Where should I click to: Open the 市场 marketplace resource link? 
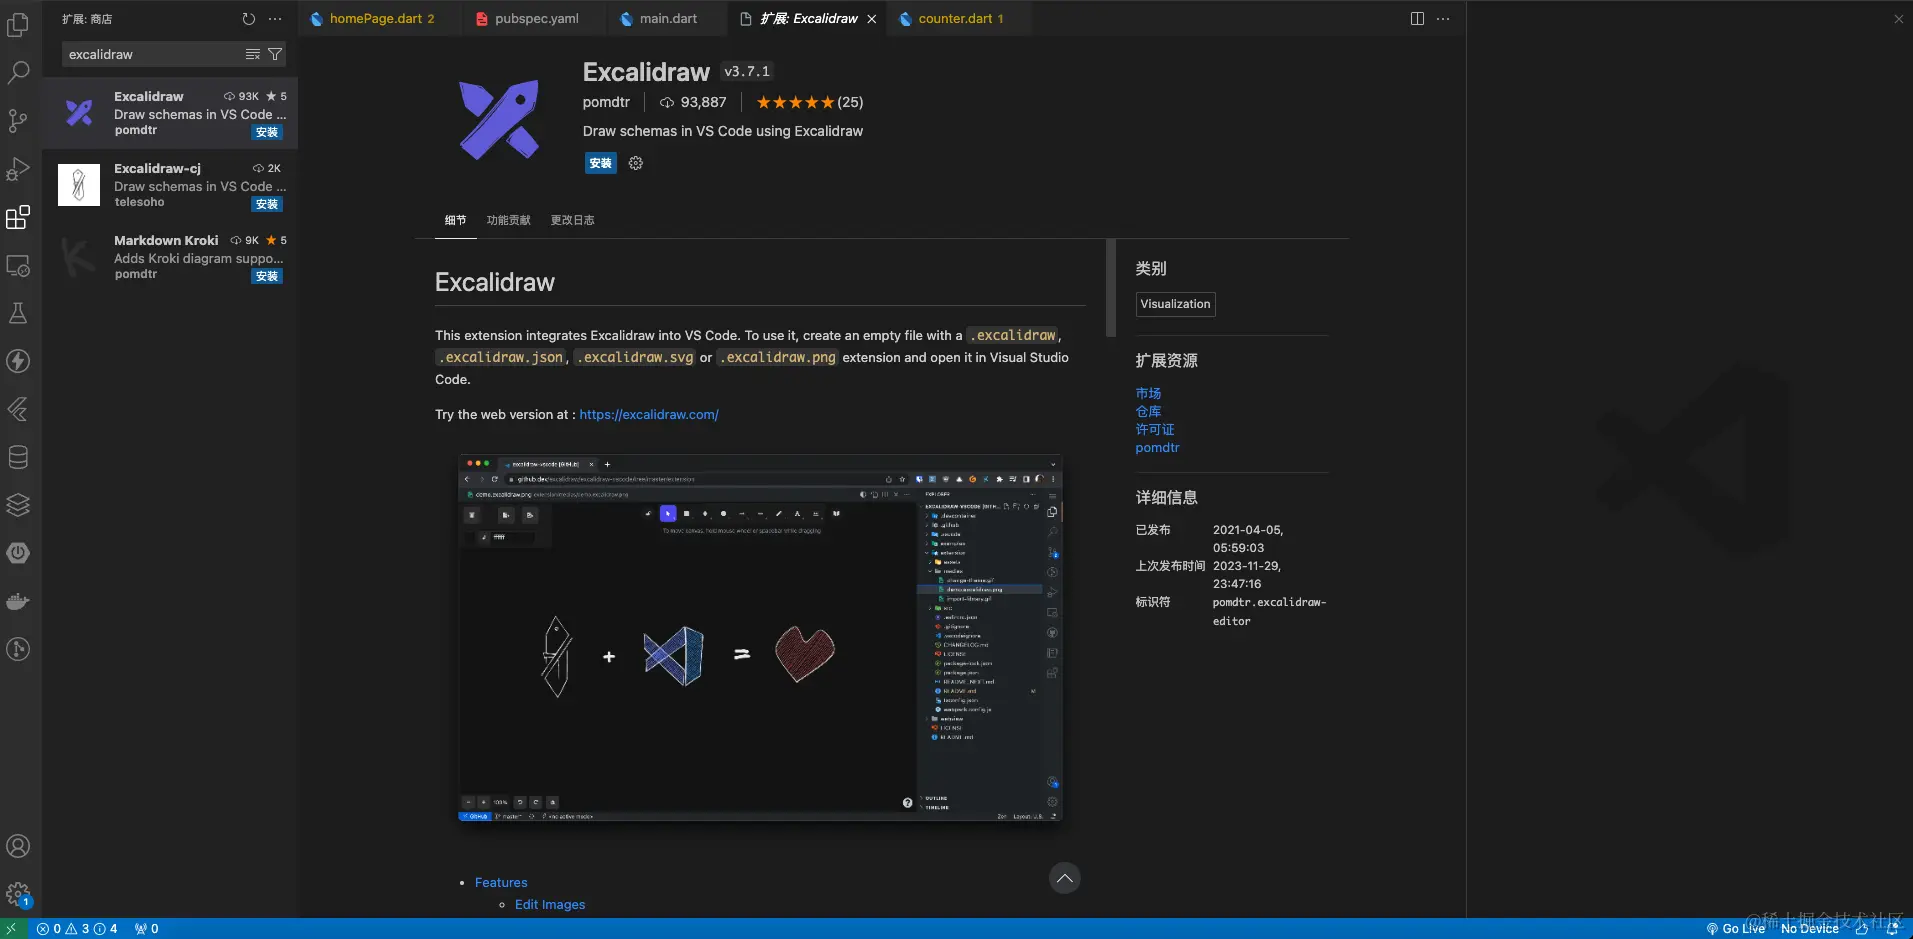tap(1148, 393)
